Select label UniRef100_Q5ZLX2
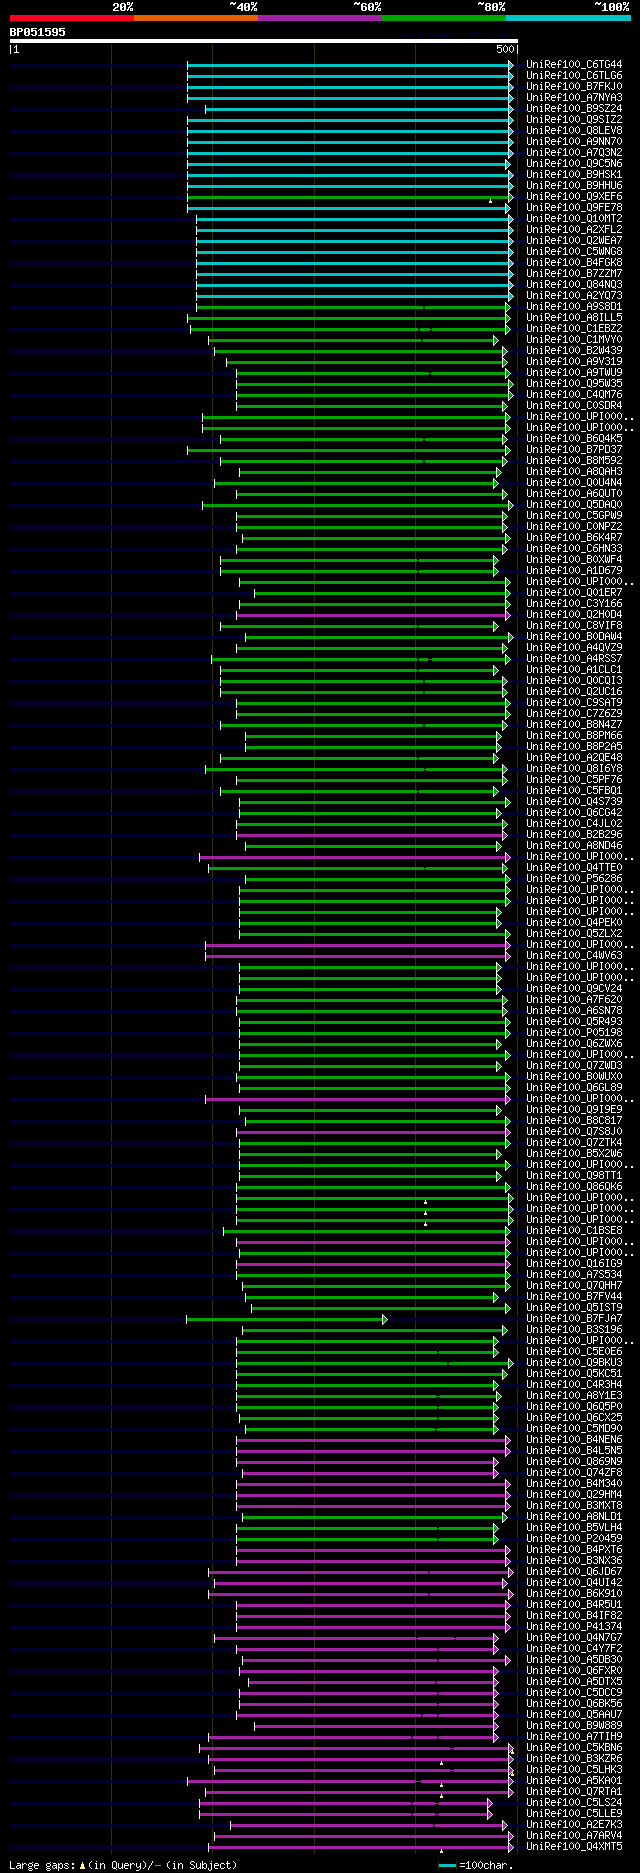The height and width of the screenshot is (1873, 640). (x=574, y=934)
